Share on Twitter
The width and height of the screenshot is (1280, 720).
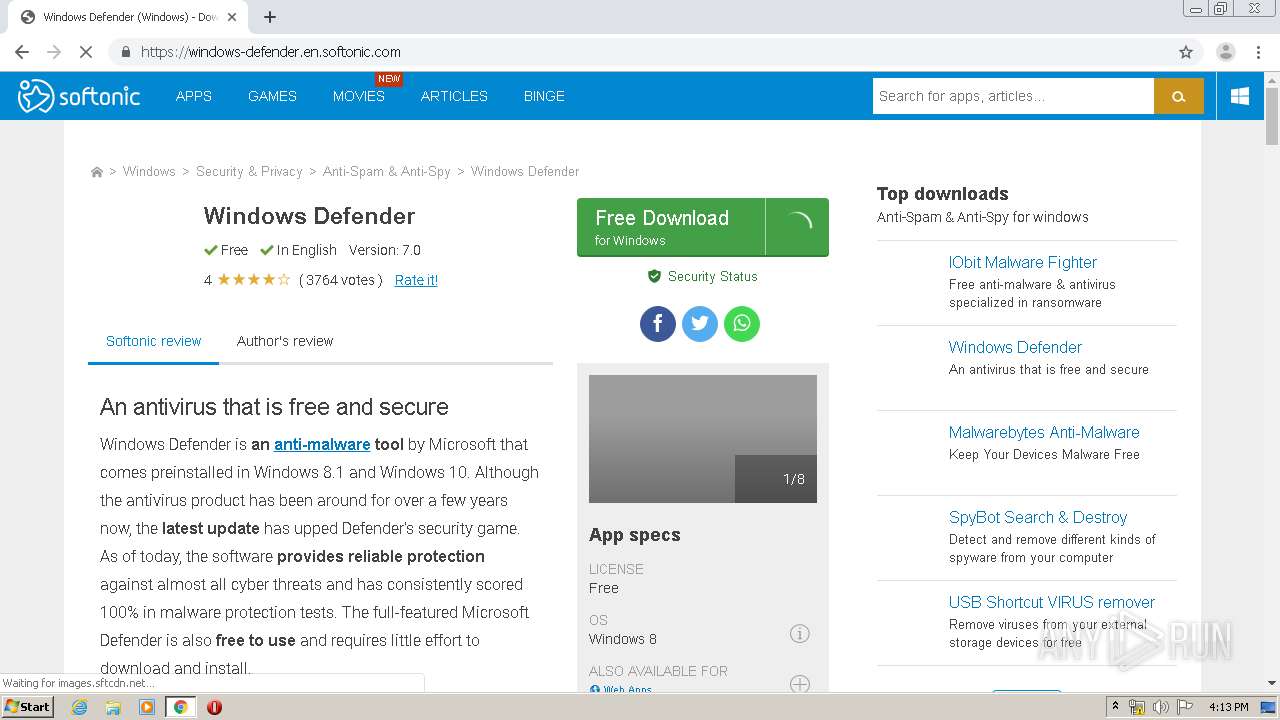tap(700, 323)
